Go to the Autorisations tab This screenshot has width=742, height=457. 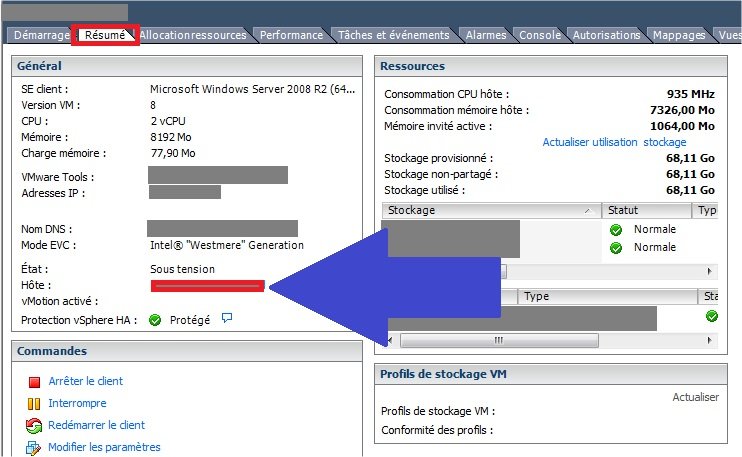[x=607, y=35]
